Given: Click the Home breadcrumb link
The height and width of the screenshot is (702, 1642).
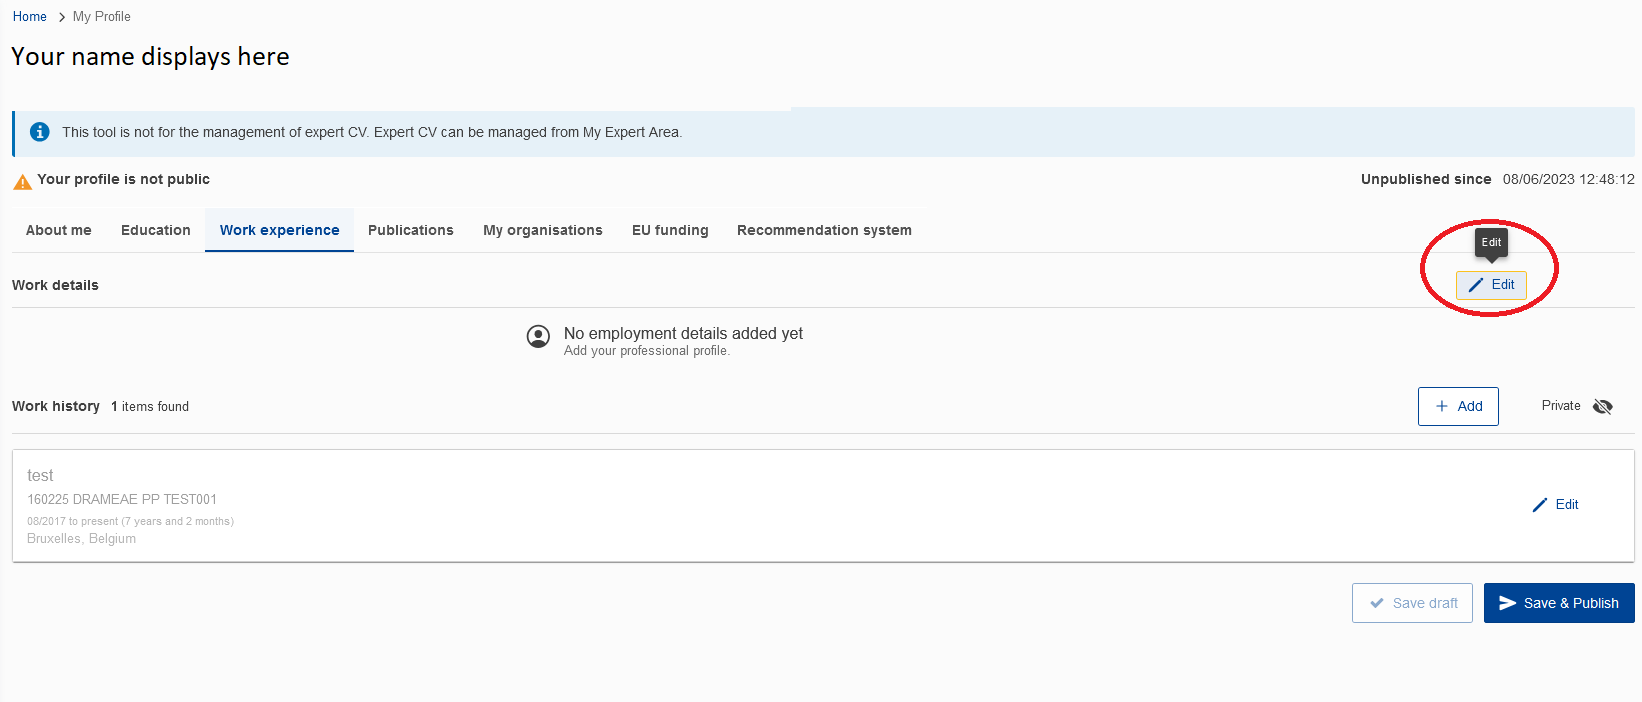Looking at the screenshot, I should 30,17.
